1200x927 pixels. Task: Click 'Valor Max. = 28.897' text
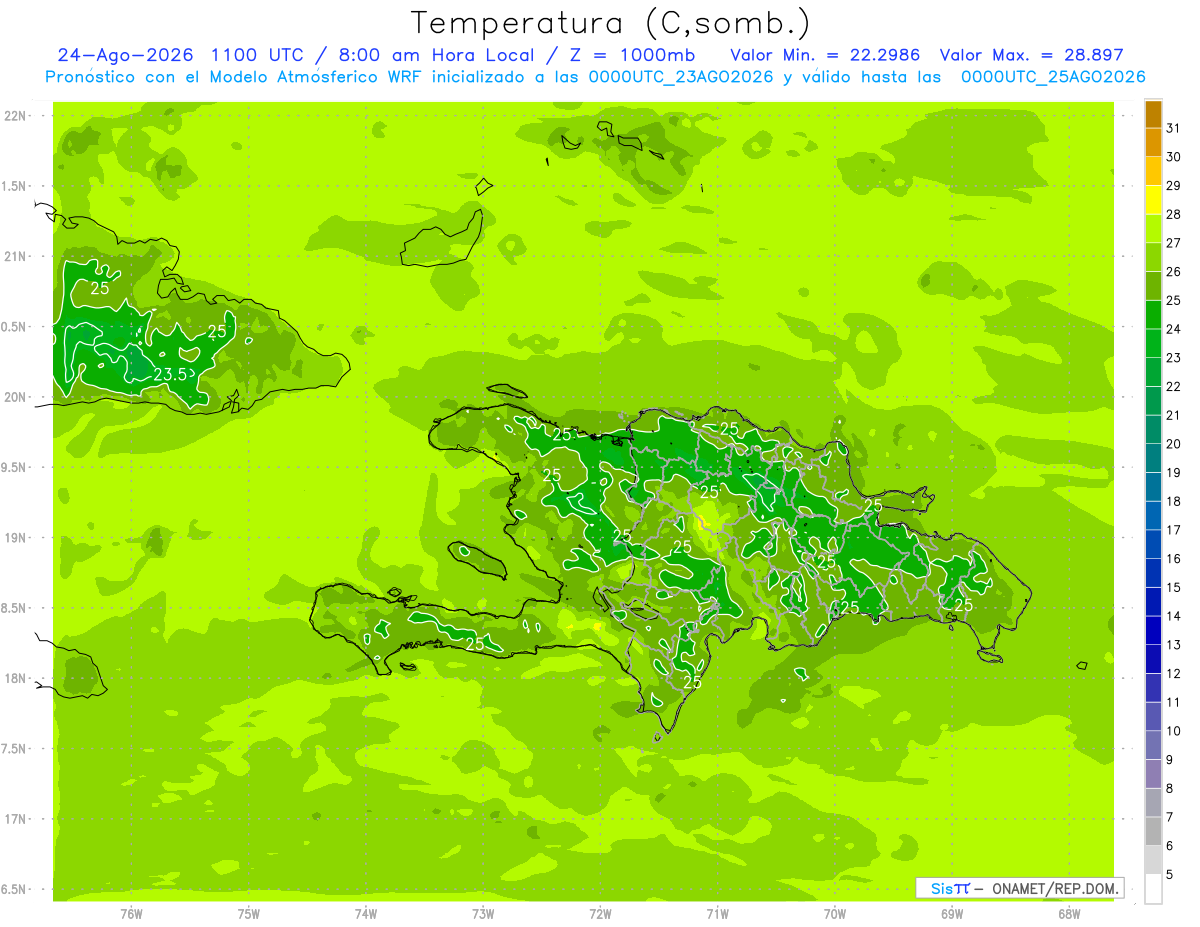point(1032,55)
